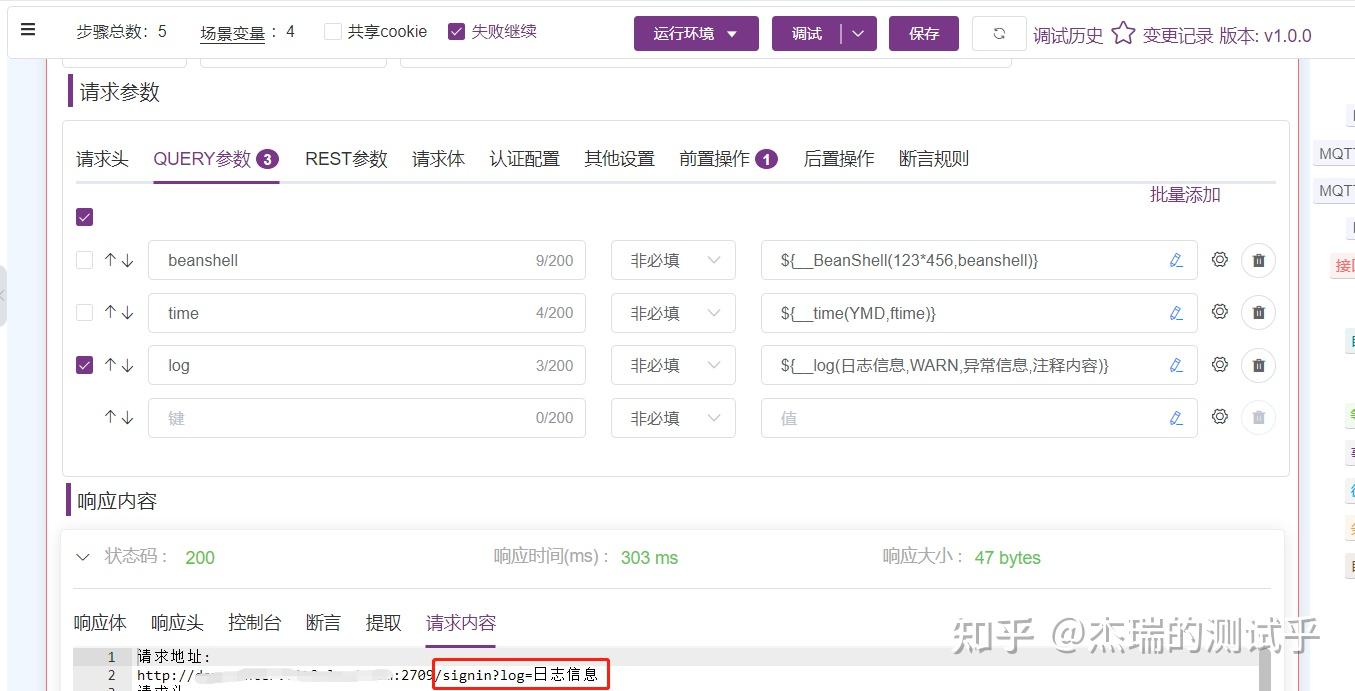Open settings gear for beanshell row
1355x691 pixels.
1220,260
